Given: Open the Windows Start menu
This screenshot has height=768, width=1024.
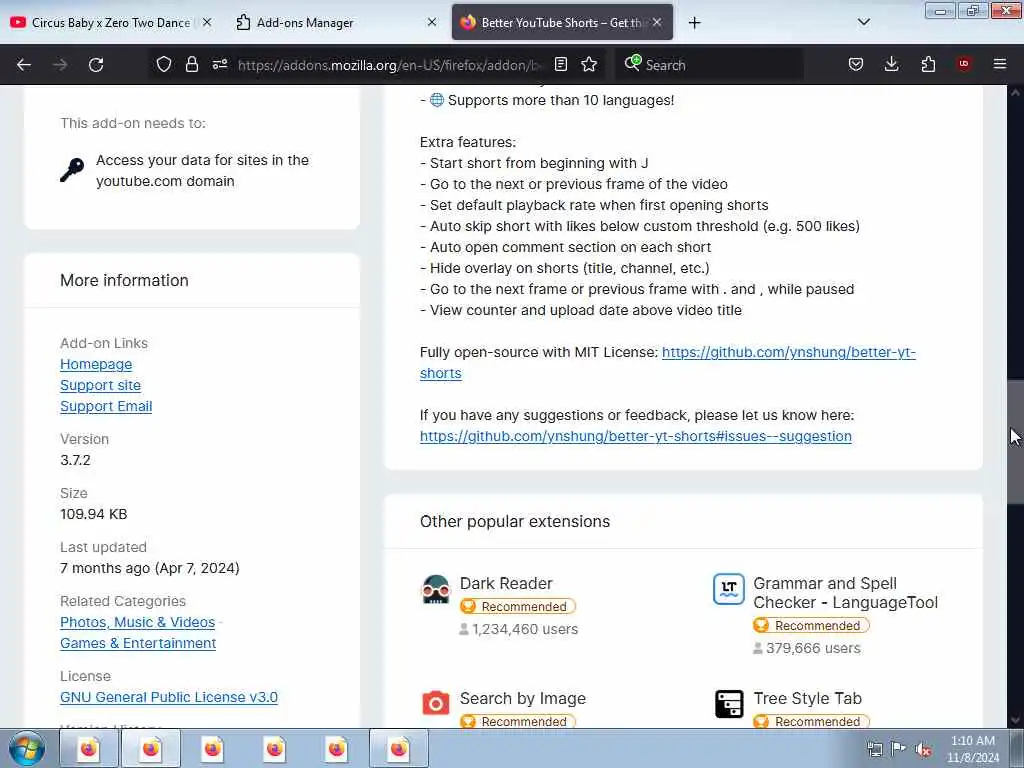Looking at the screenshot, I should tap(26, 749).
